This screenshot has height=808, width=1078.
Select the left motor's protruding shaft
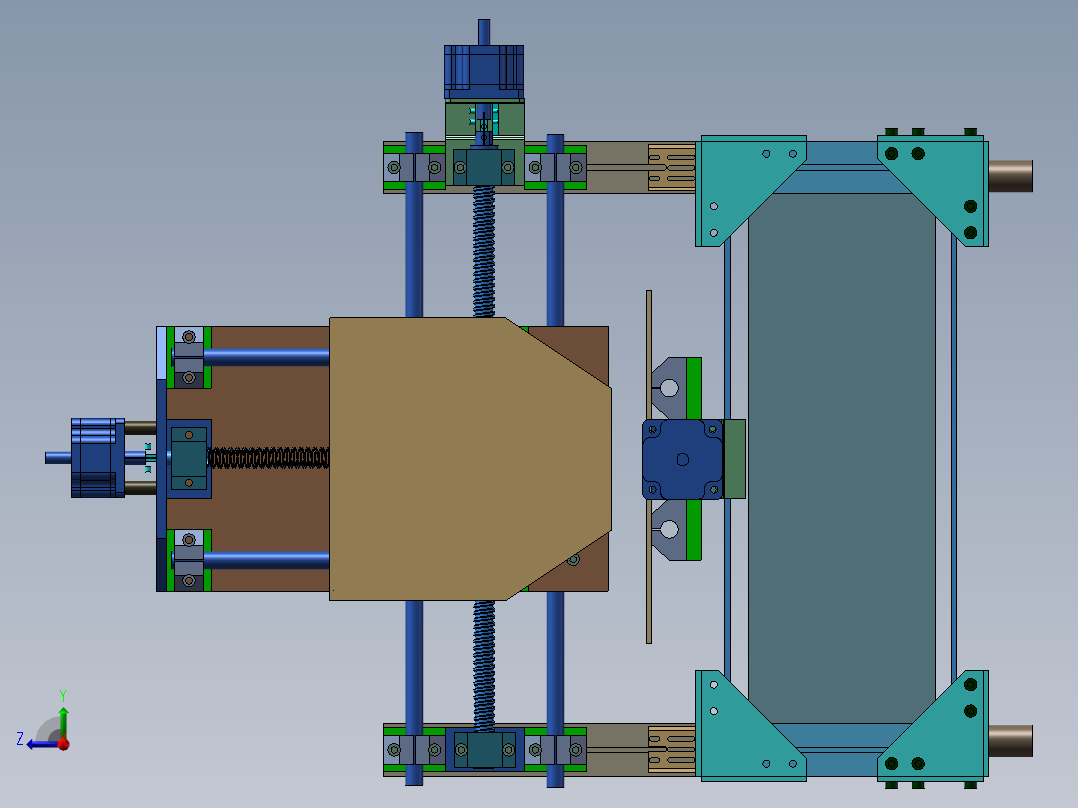coord(58,457)
